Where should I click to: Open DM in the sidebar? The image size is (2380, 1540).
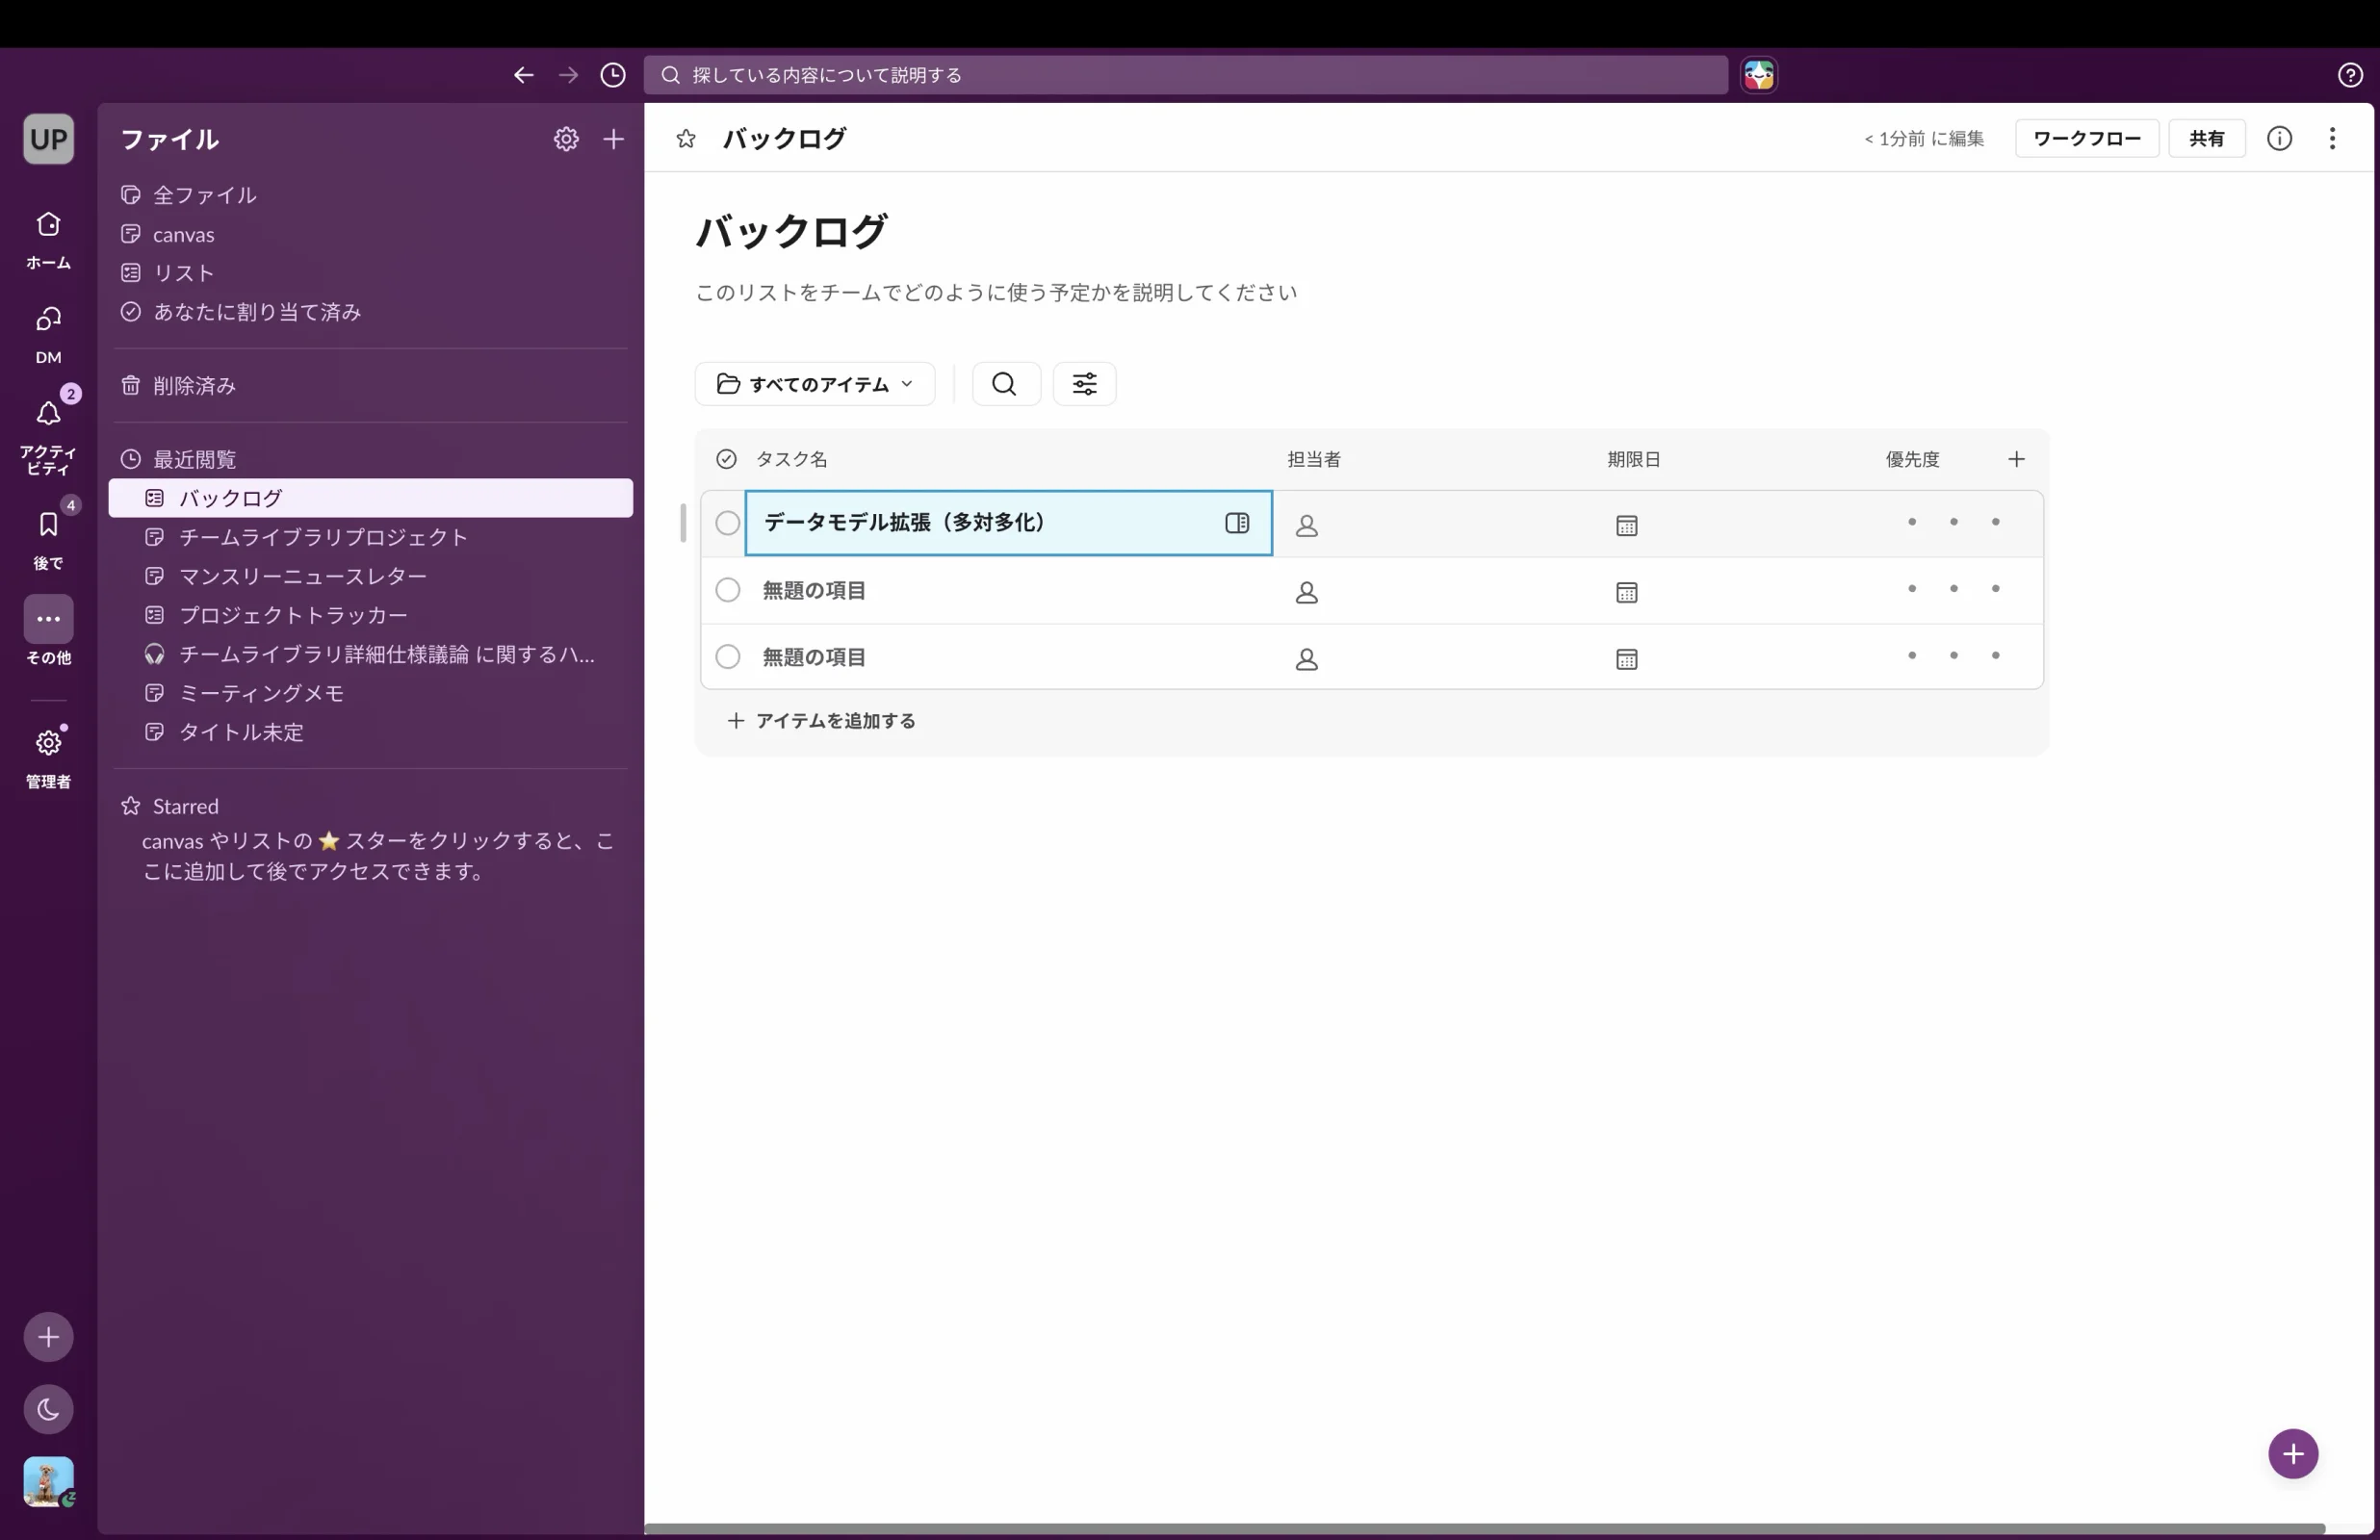[x=48, y=335]
